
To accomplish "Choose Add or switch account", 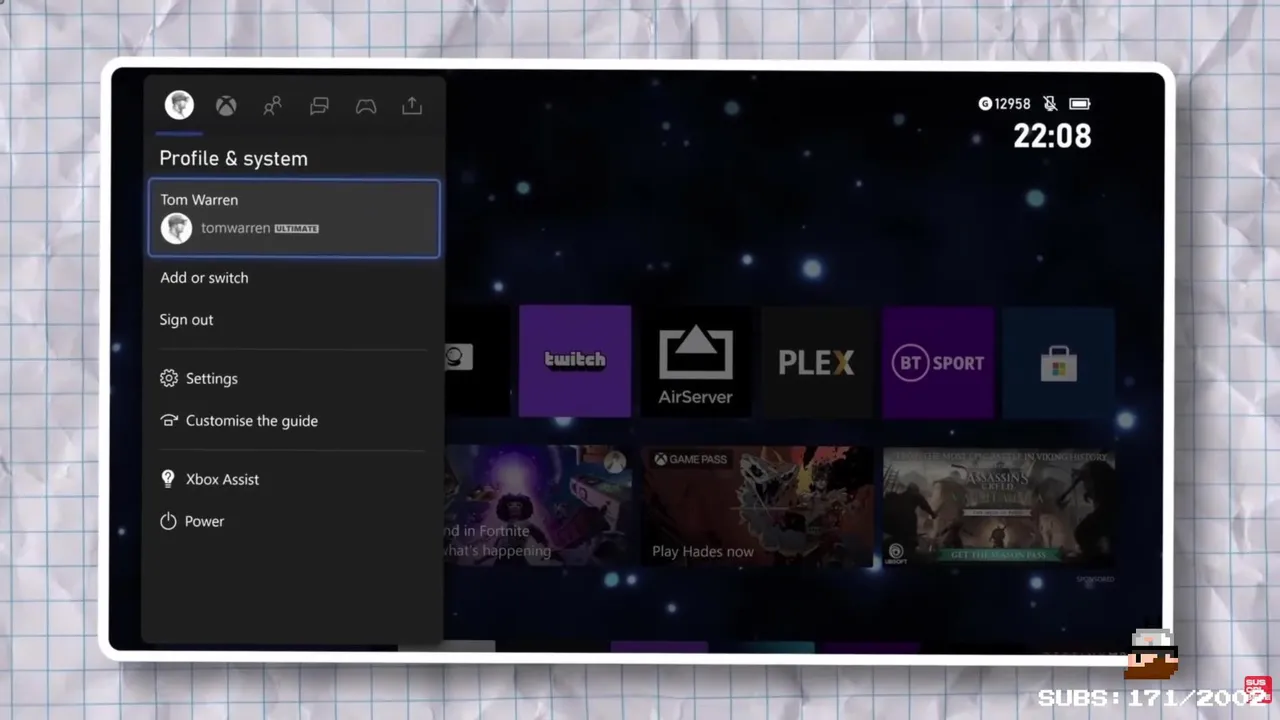I will point(204,278).
